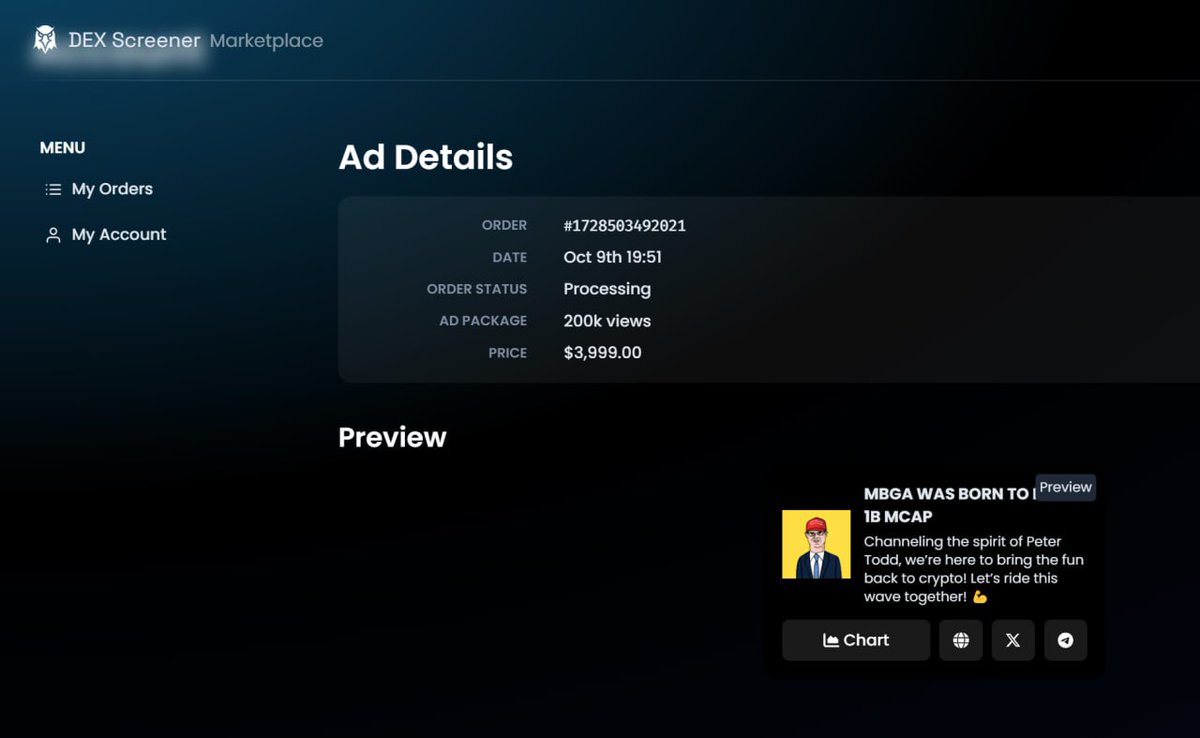
Task: Select My Orders in the sidebar menu
Action: click(x=112, y=189)
